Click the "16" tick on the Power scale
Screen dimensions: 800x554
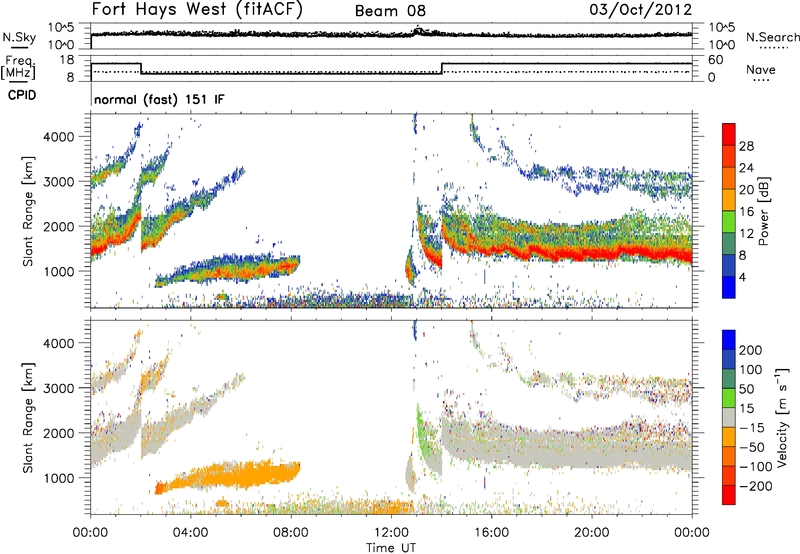[746, 212]
